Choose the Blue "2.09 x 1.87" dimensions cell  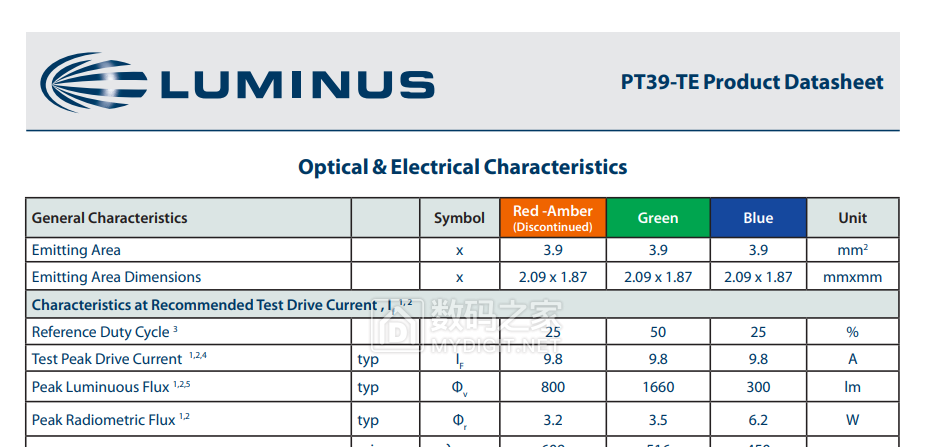click(x=758, y=277)
